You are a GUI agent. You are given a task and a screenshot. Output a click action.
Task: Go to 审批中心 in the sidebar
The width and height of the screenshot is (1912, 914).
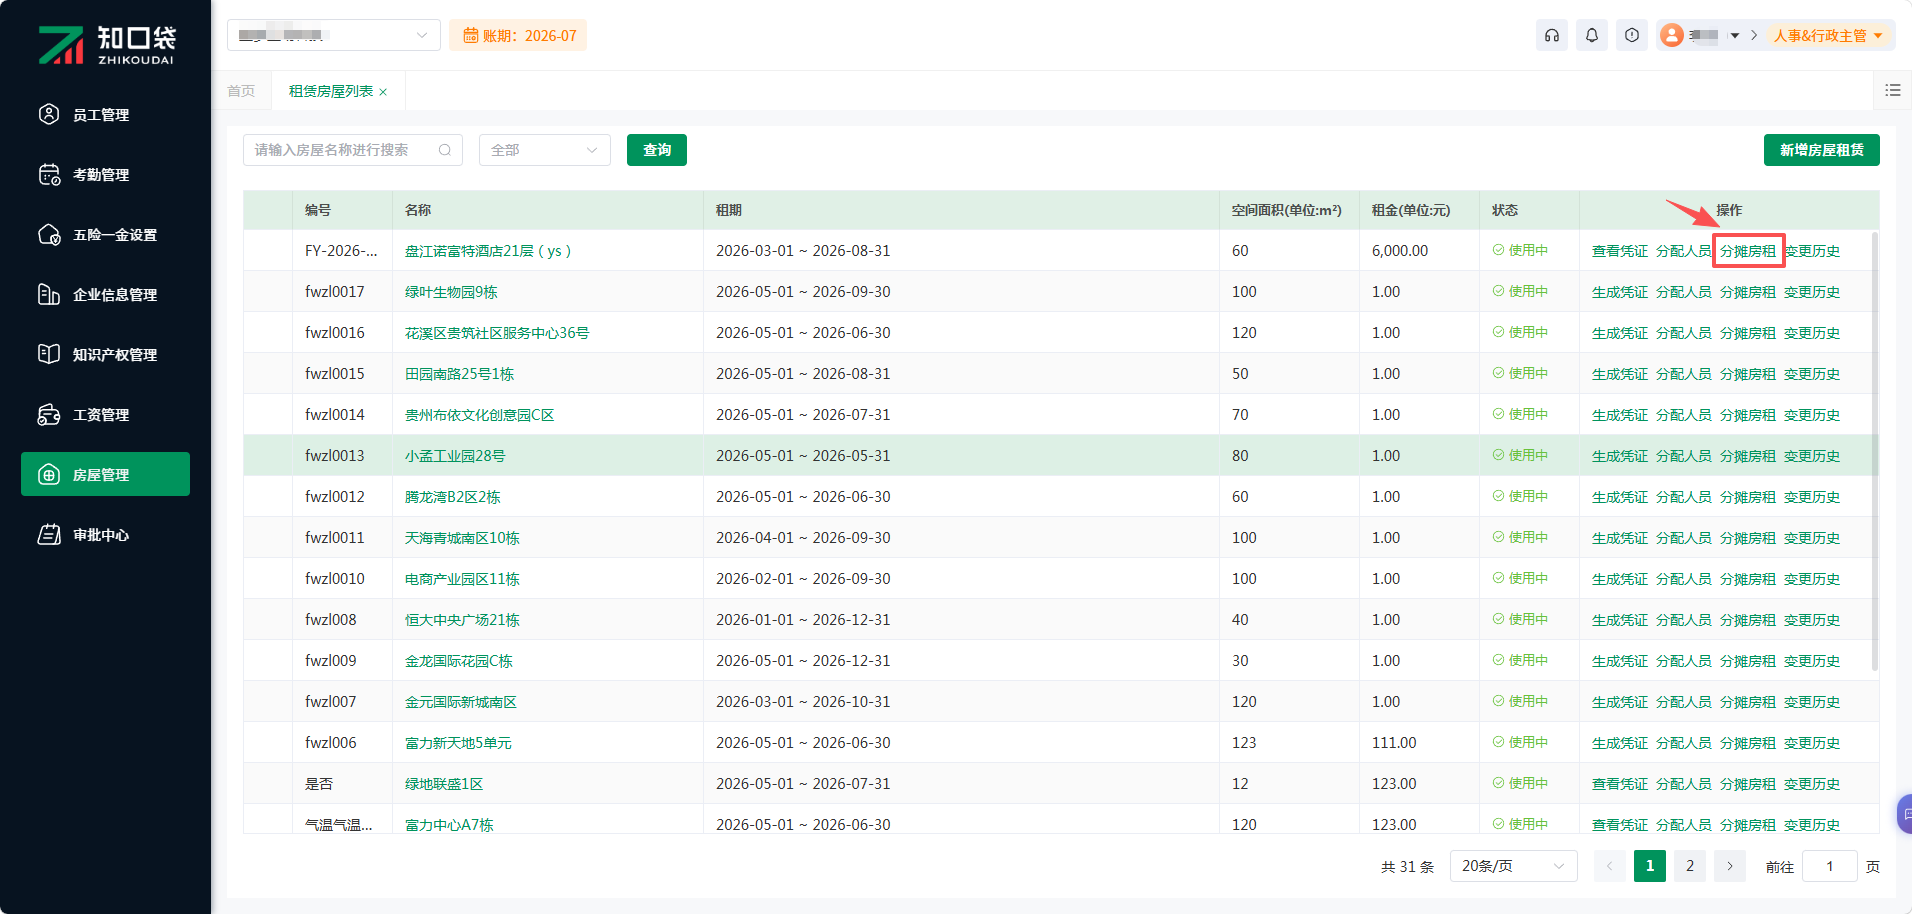point(105,534)
